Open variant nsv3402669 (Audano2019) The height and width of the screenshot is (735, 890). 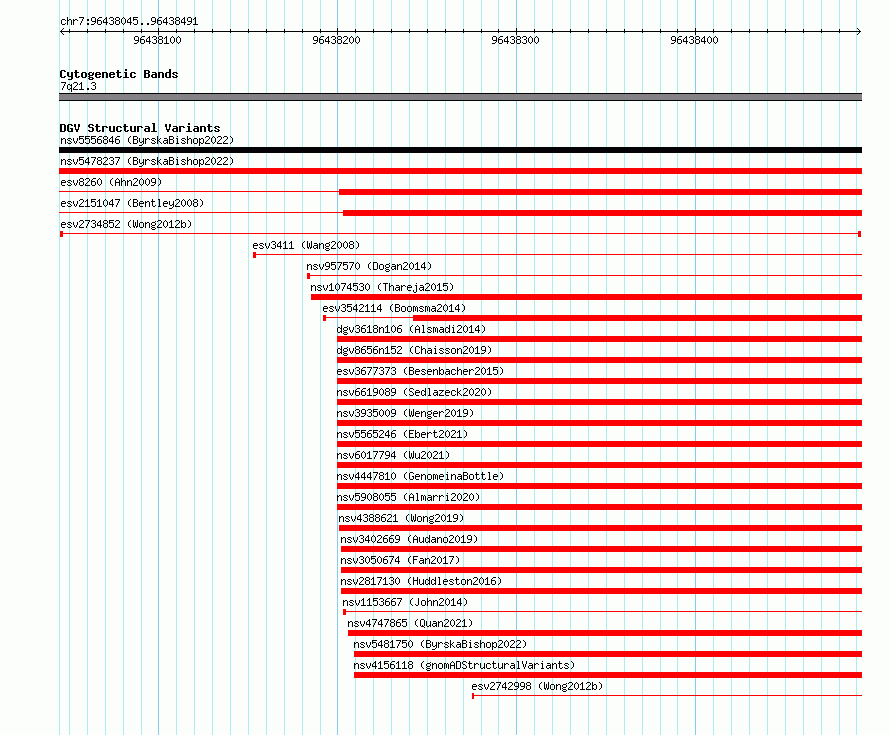[x=409, y=539]
